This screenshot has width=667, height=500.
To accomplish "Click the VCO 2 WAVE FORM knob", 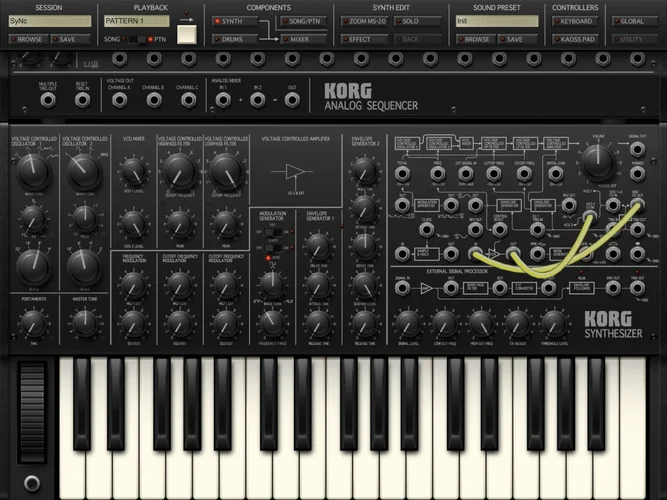I will click(x=84, y=171).
